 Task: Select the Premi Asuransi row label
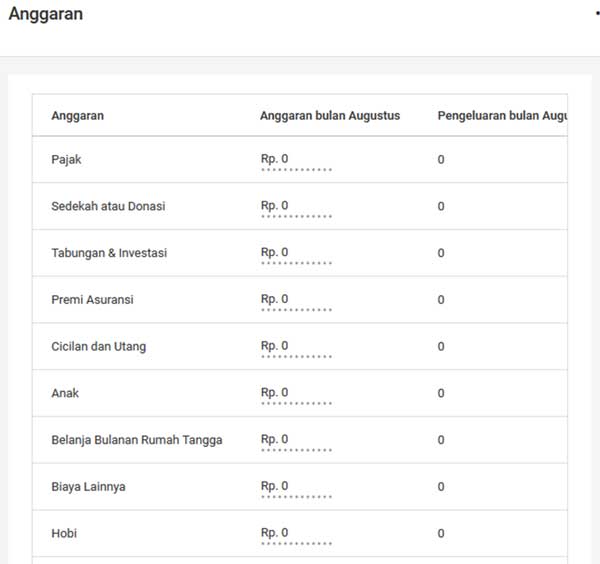pyautogui.click(x=92, y=300)
